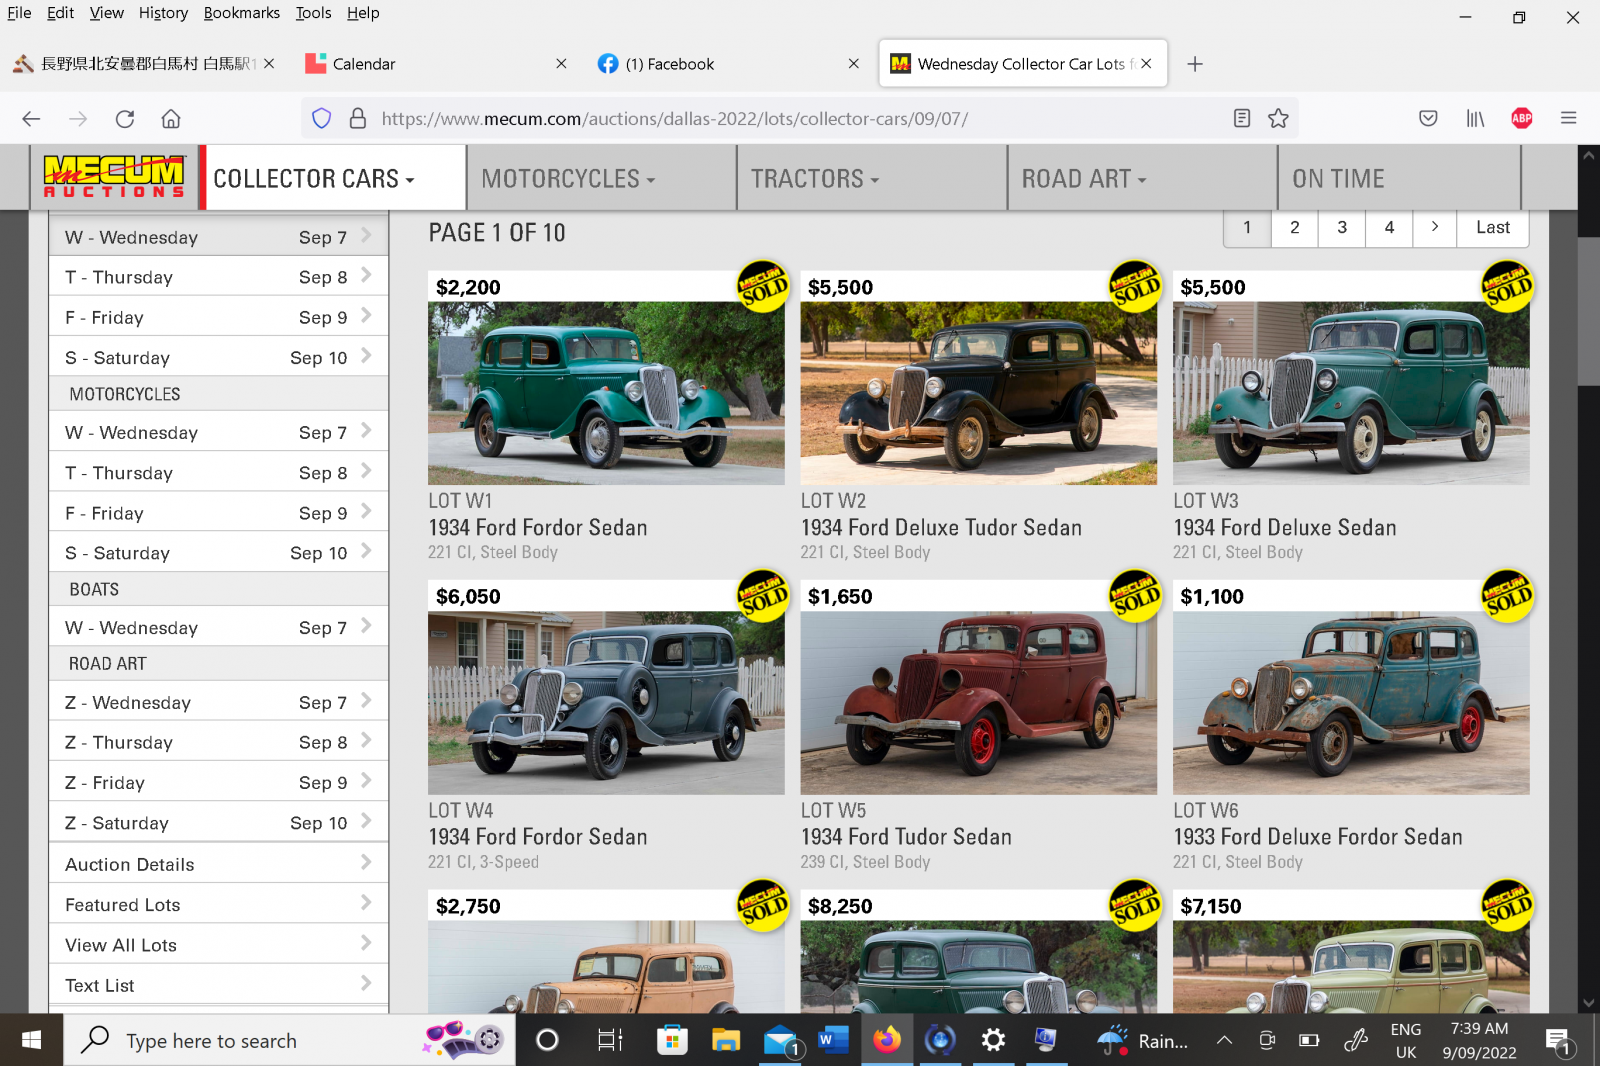Open the Tractors dropdown menu
This screenshot has width=1600, height=1066.
(x=814, y=179)
